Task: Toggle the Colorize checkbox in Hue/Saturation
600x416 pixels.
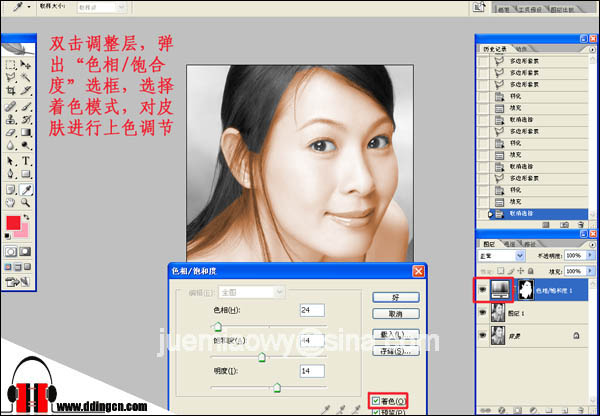Action: (x=376, y=401)
